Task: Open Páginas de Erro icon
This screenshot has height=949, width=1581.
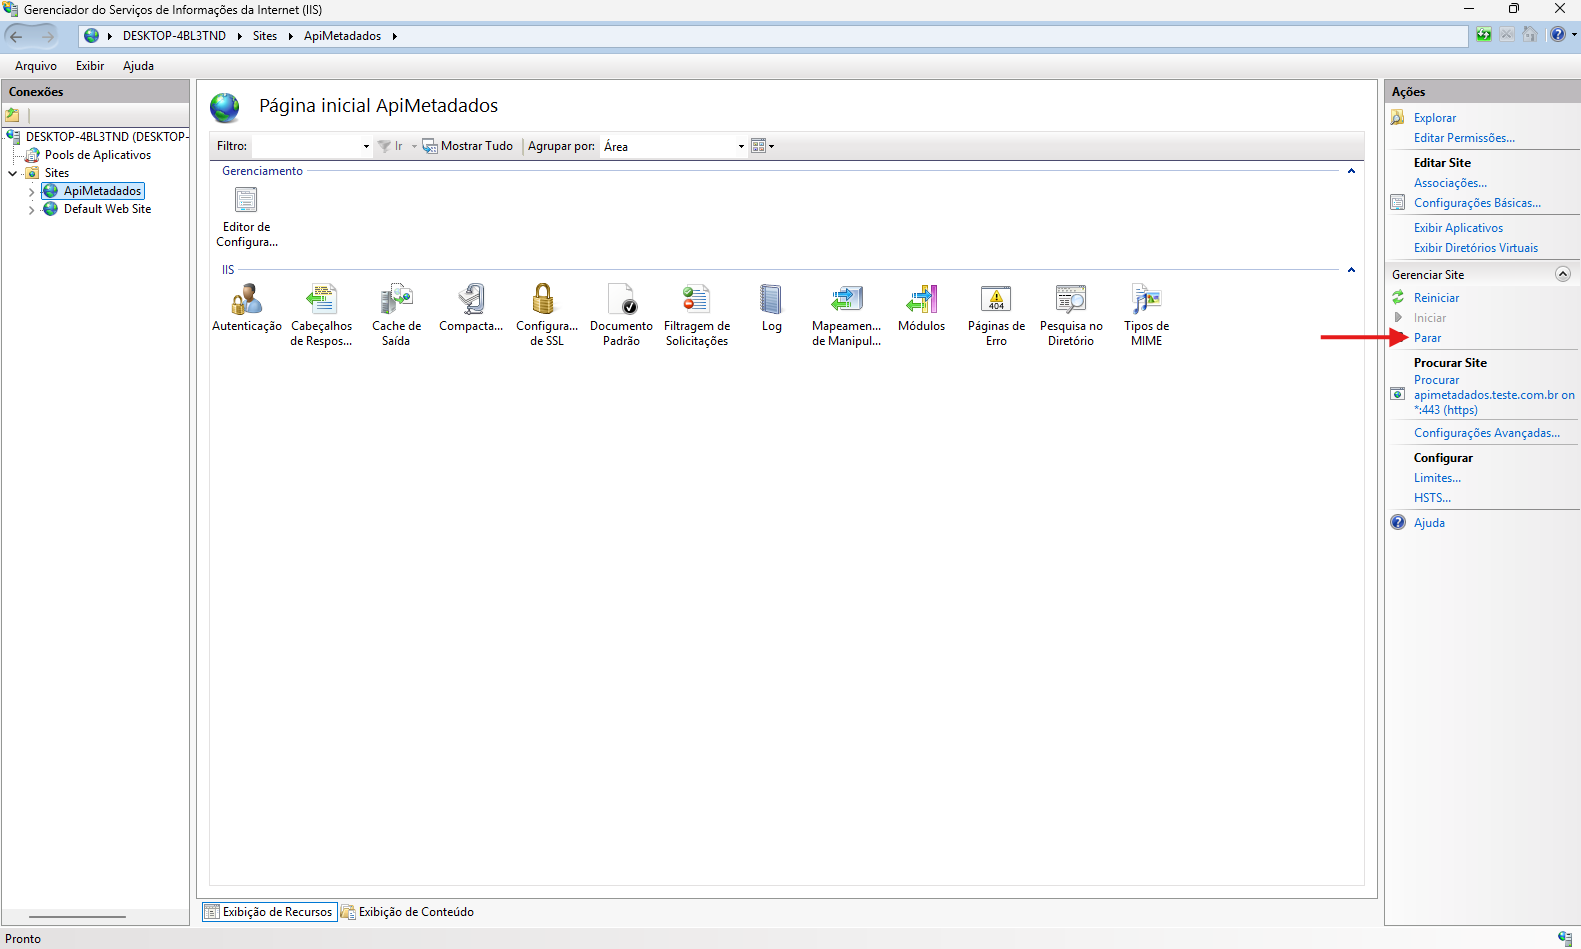Action: point(996,299)
